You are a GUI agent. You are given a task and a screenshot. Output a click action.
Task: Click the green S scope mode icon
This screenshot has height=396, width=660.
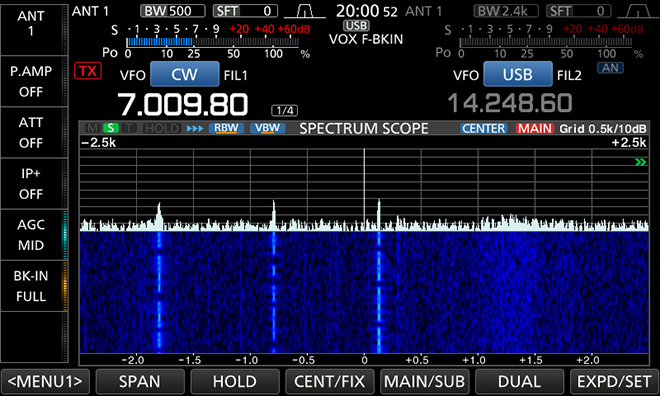[x=111, y=128]
